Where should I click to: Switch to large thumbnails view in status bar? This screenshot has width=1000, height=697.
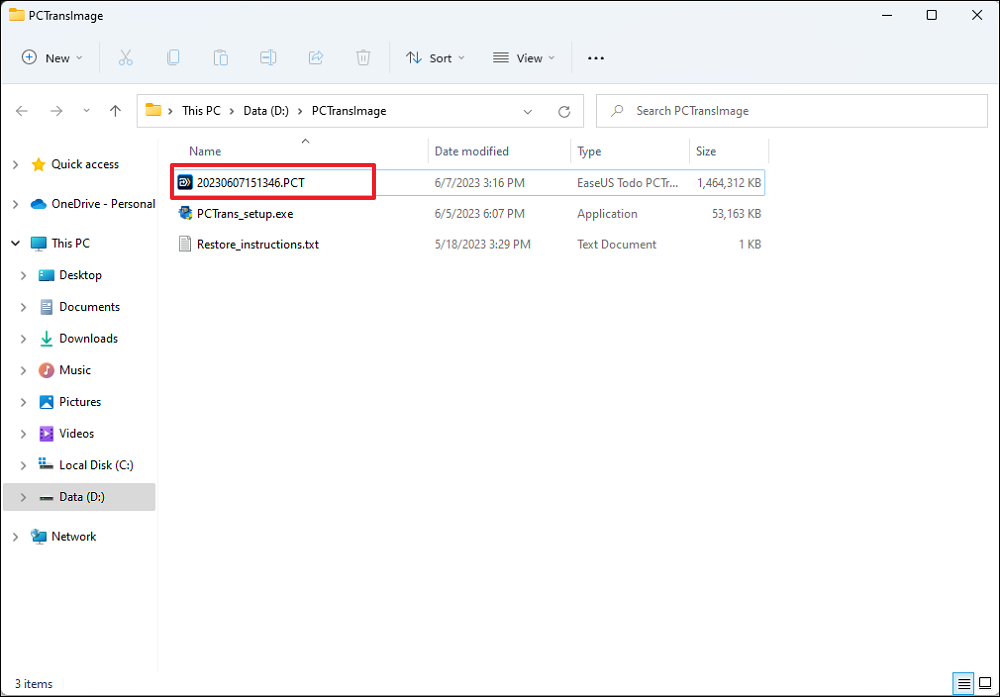[984, 684]
